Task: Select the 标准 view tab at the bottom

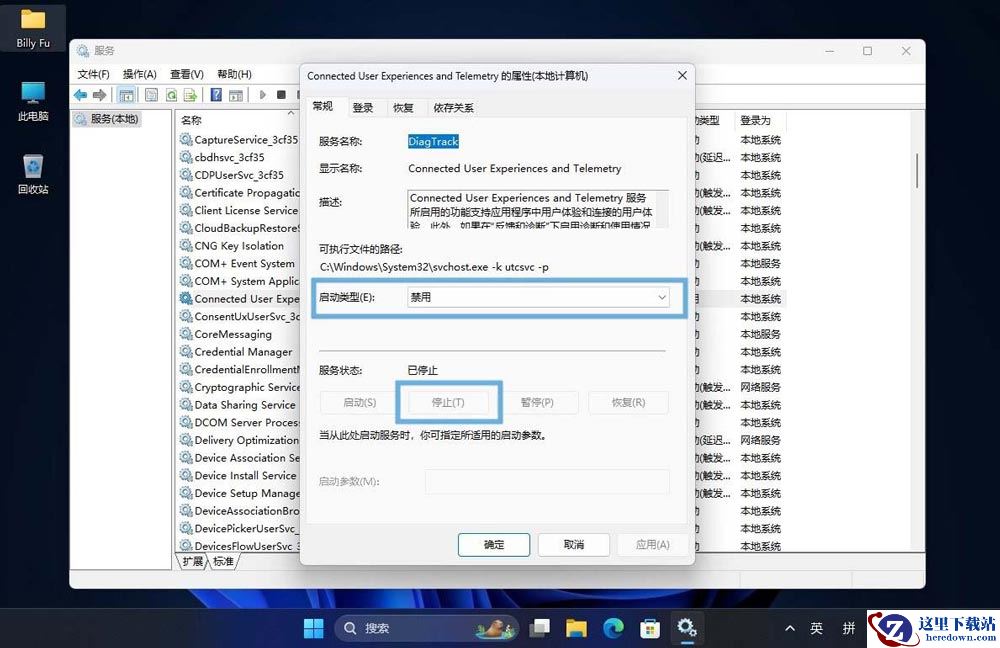Action: pyautogui.click(x=223, y=561)
